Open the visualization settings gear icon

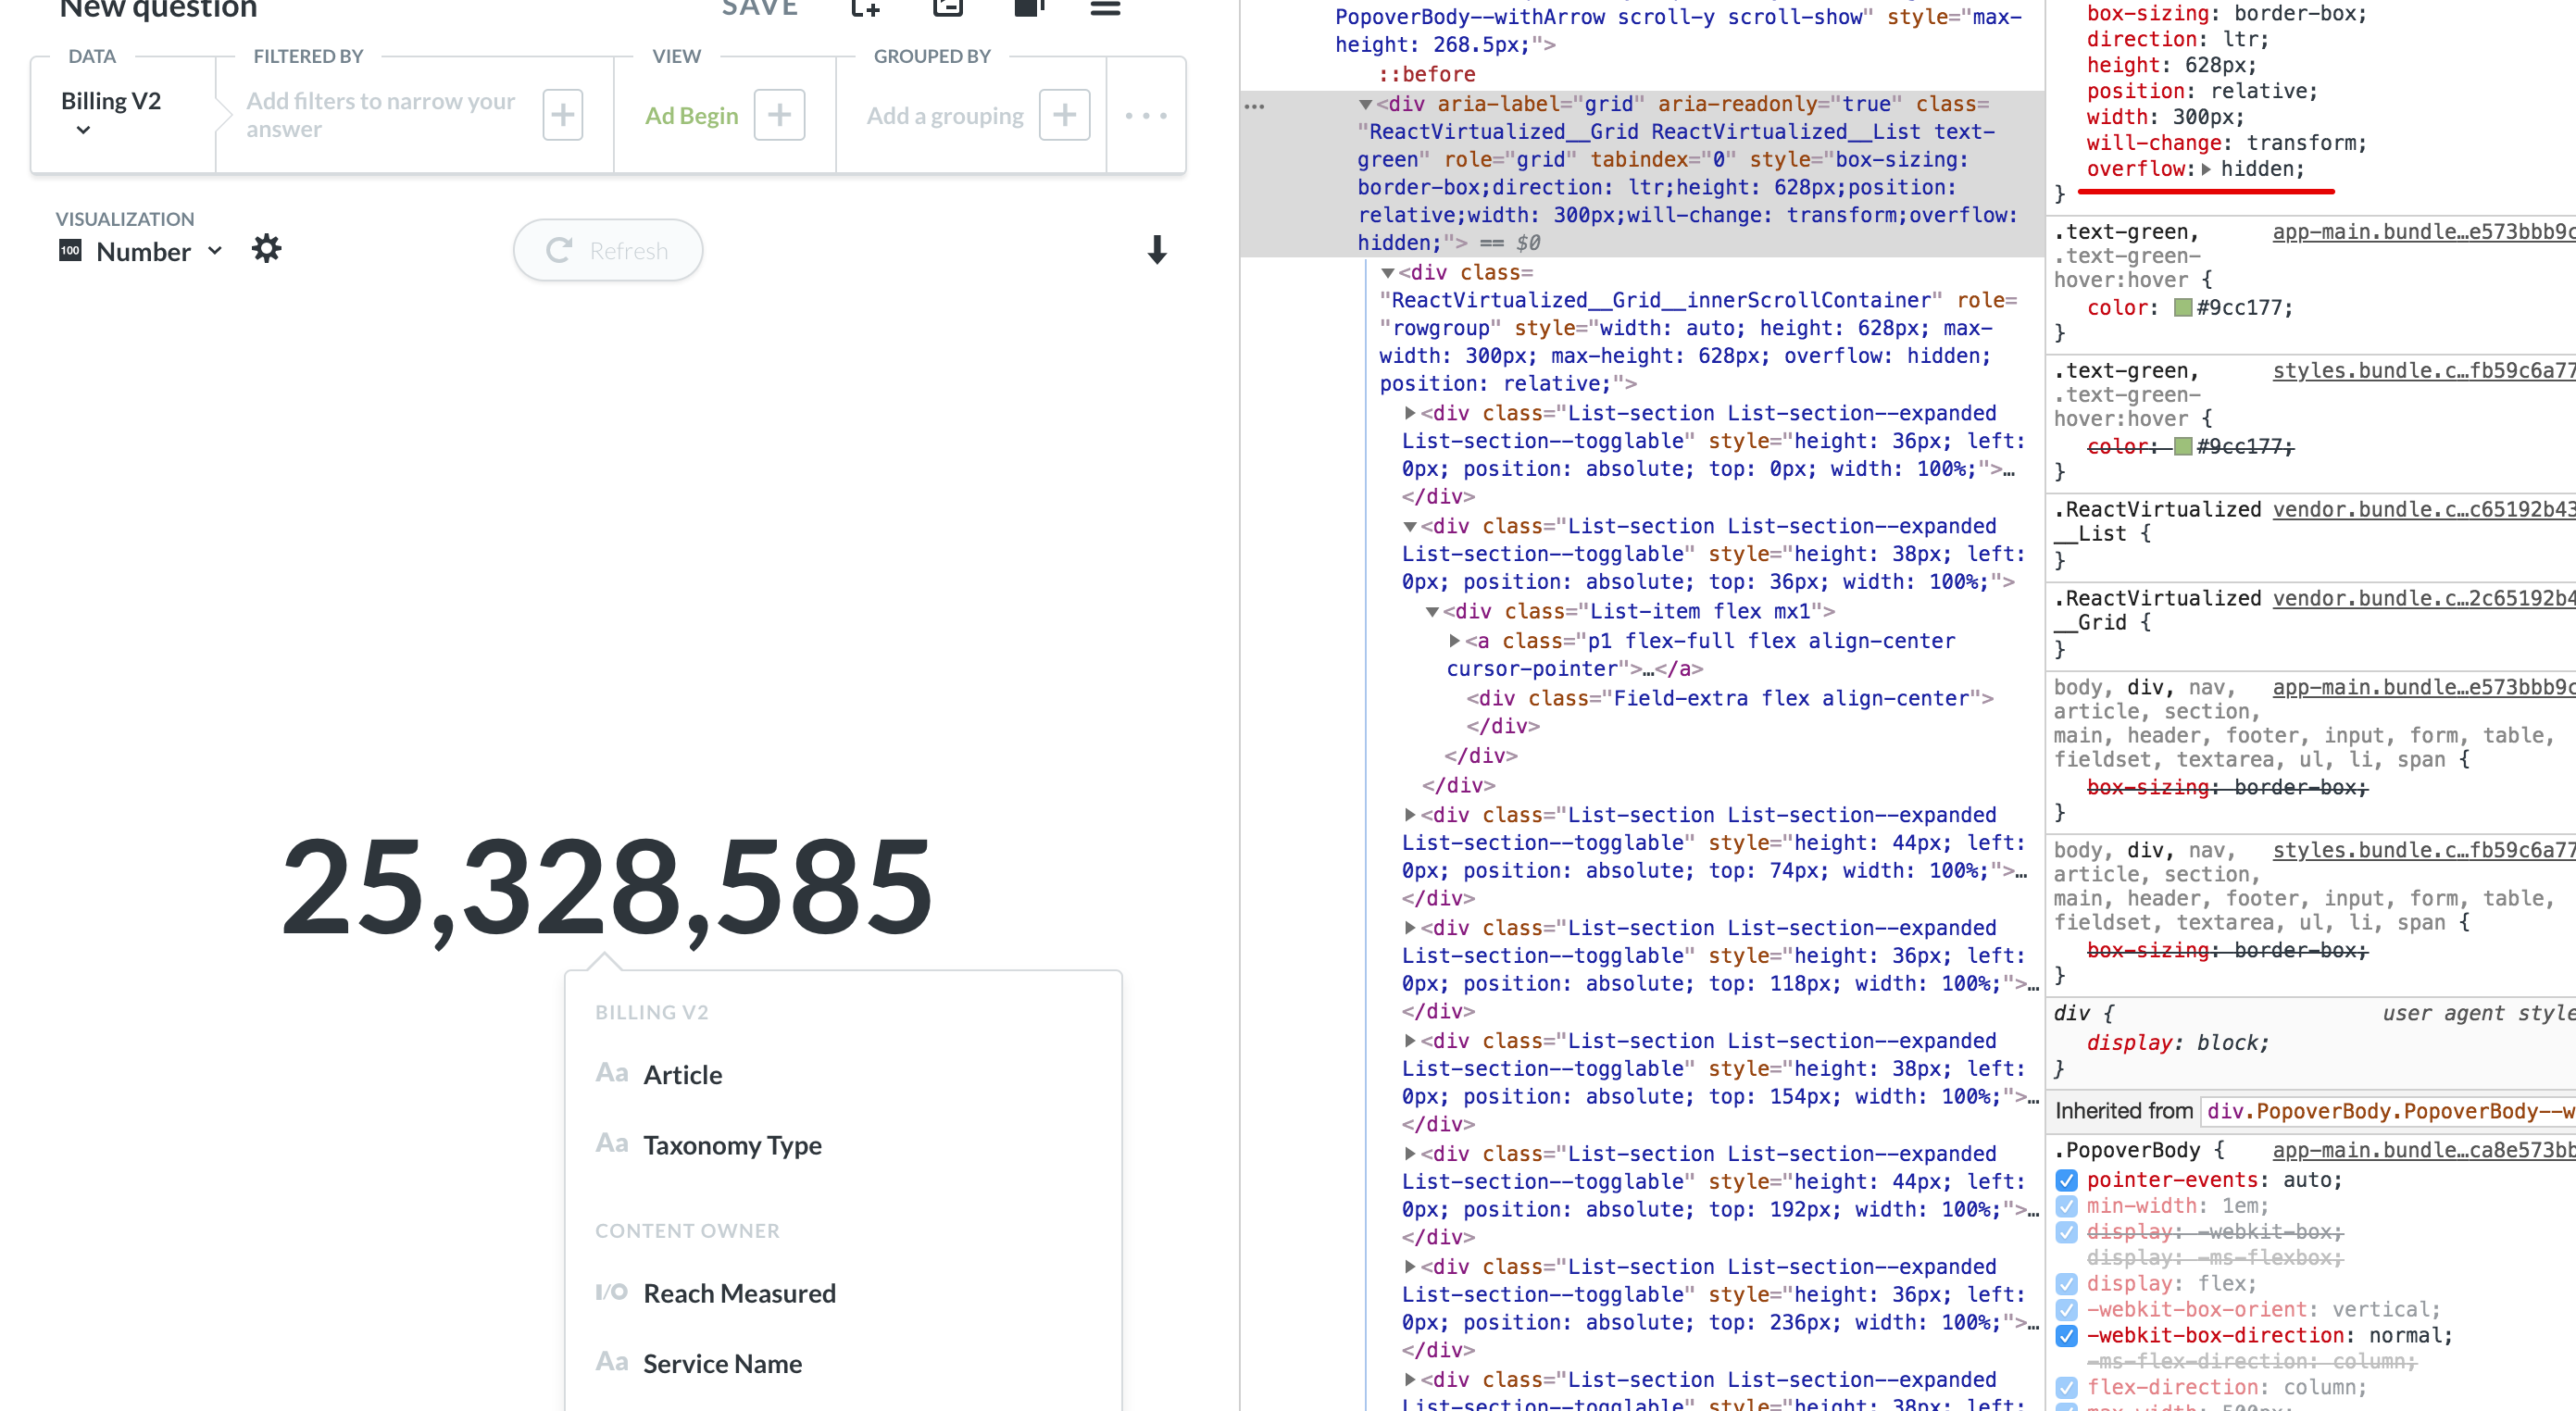266,249
